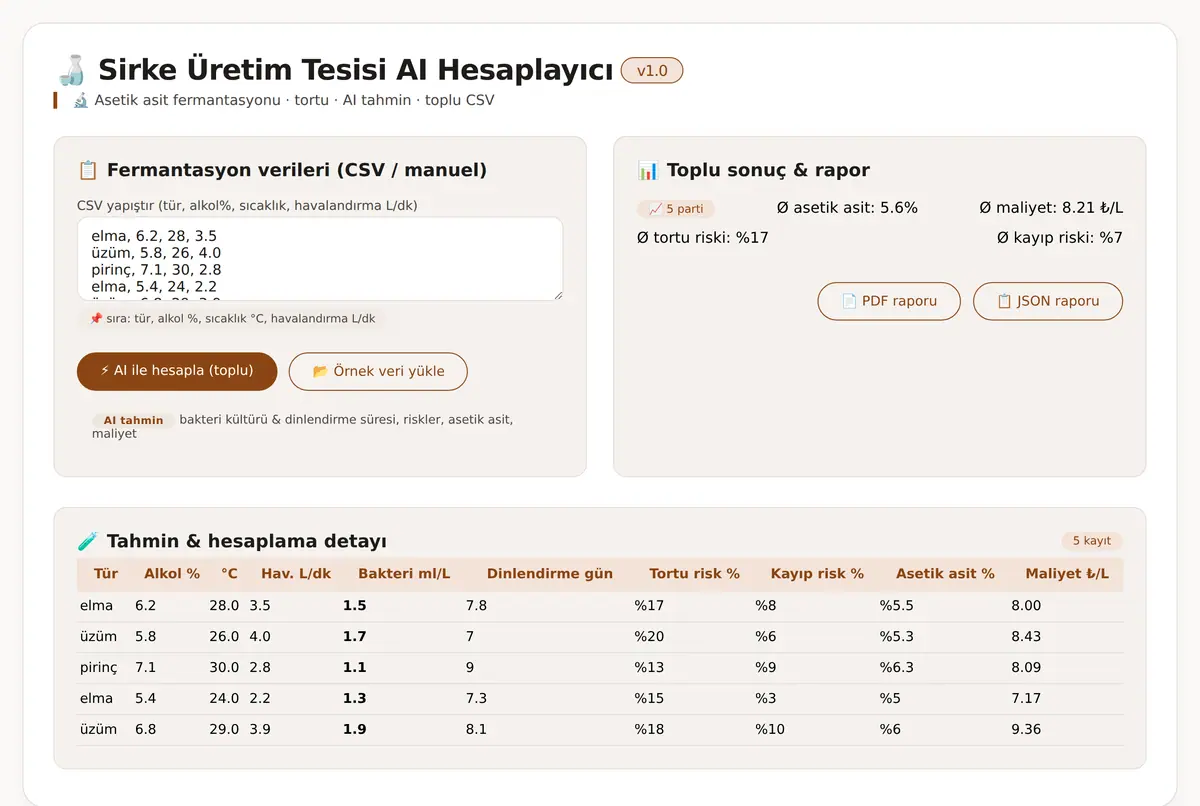The width and height of the screenshot is (1200, 806).
Task: Click the v1.0 version badge
Action: pos(652,71)
